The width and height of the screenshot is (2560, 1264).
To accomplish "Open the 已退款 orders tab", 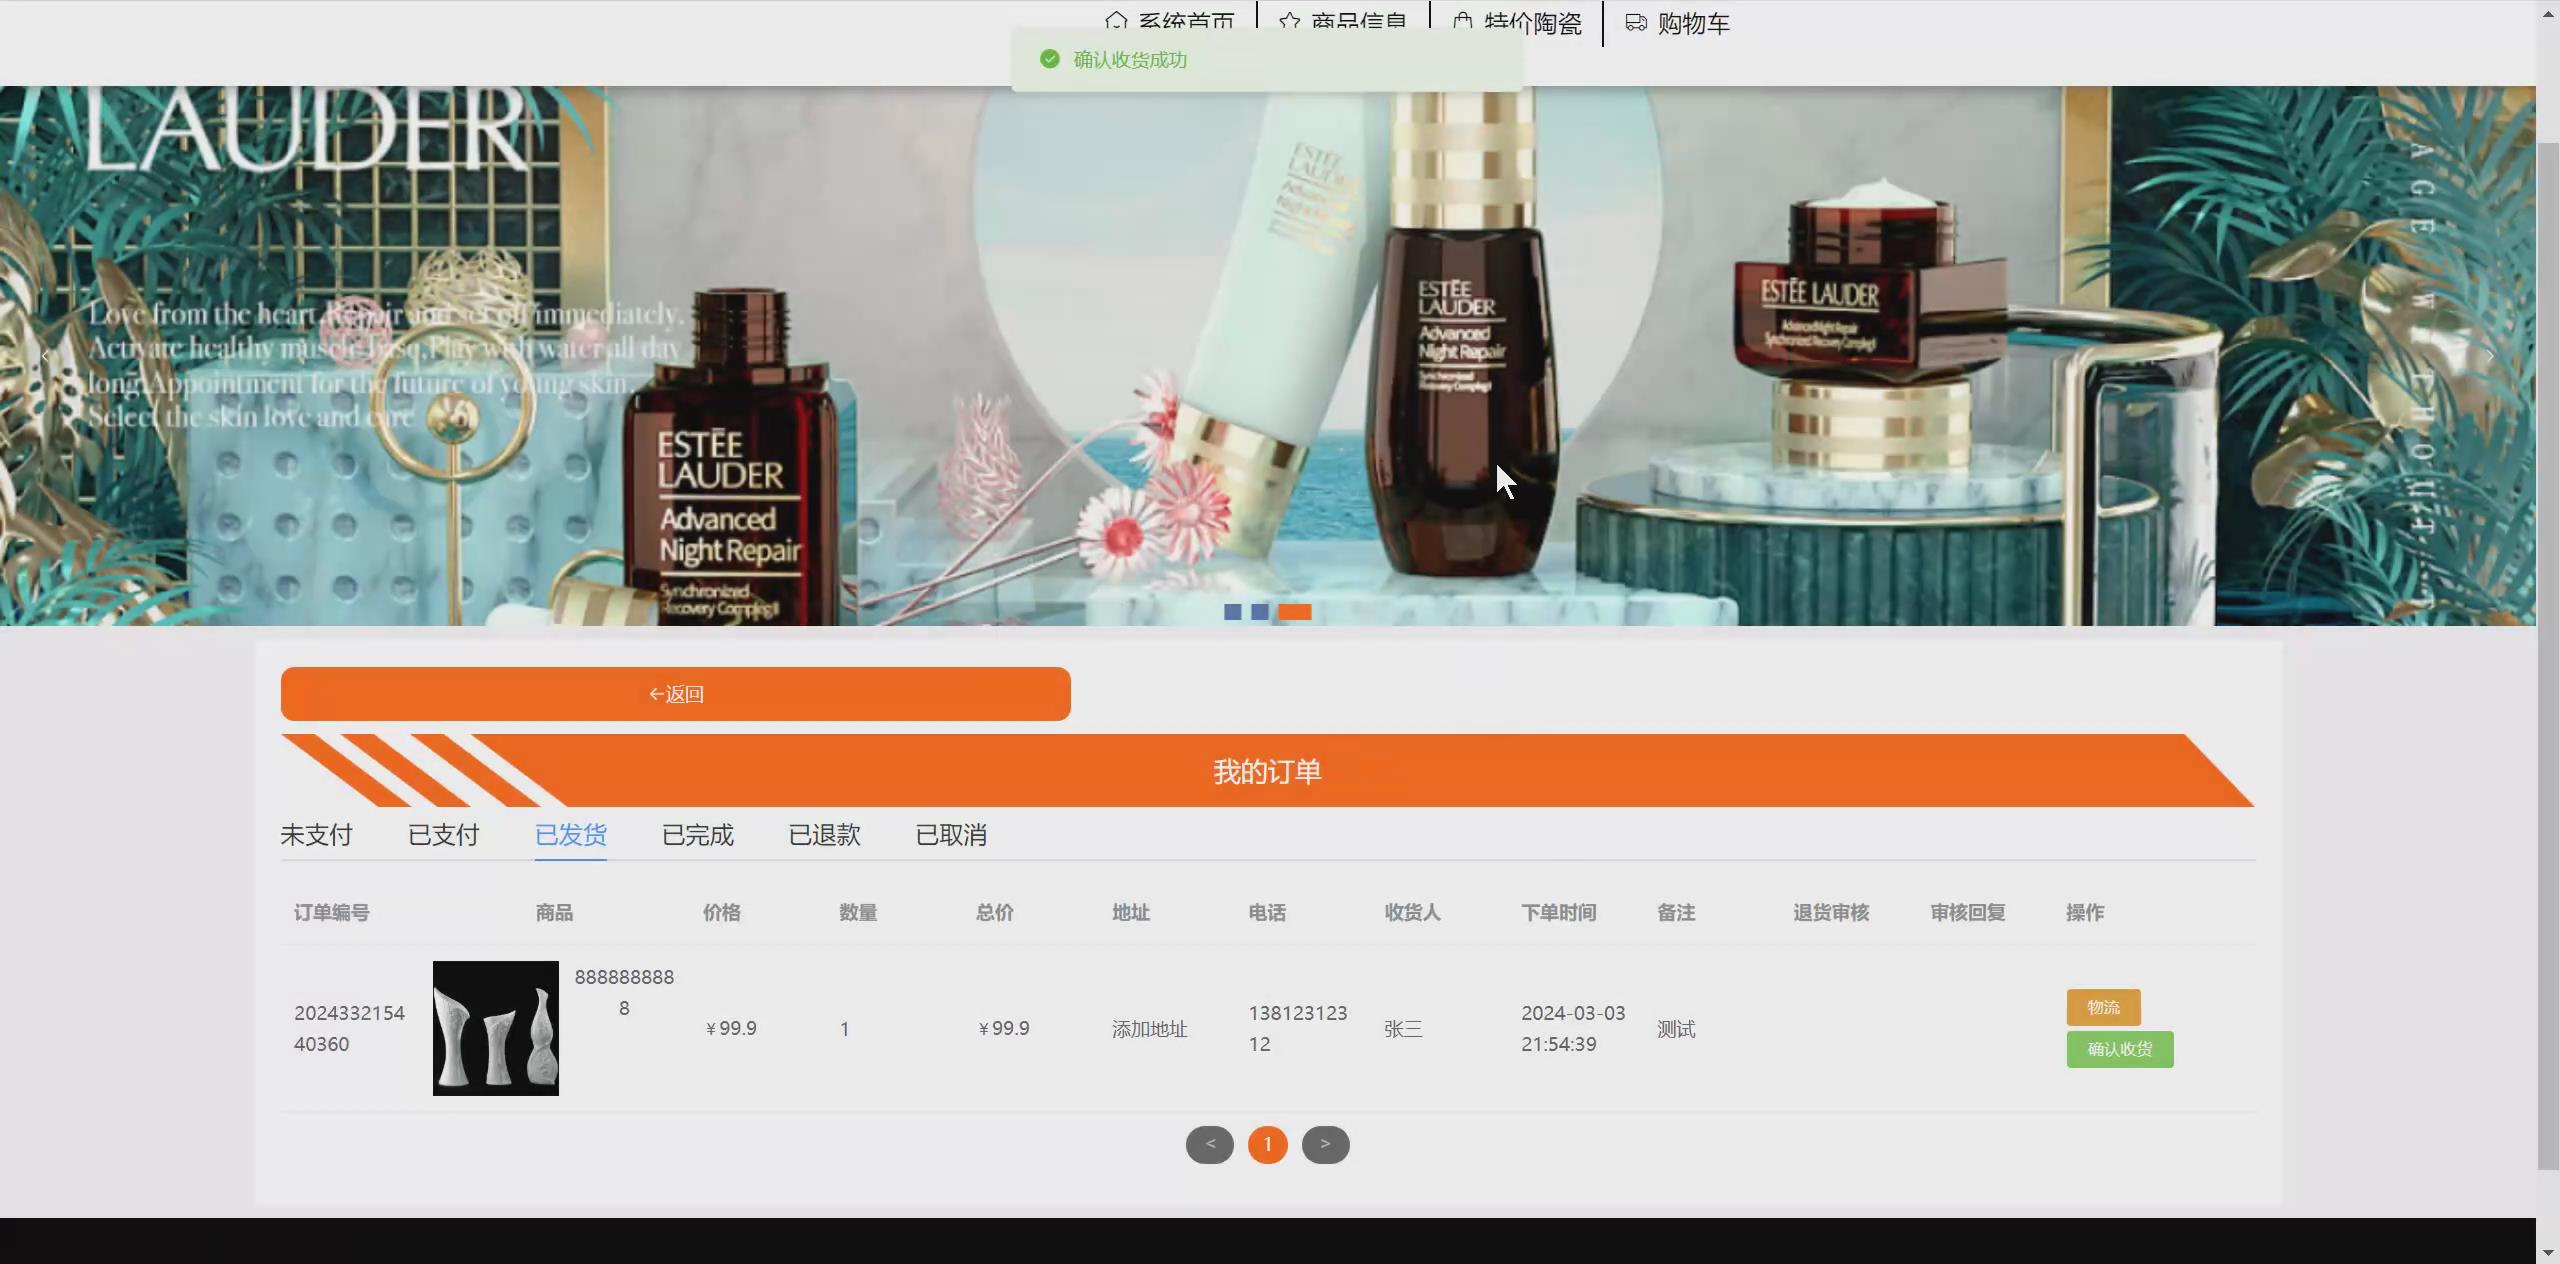I will click(x=824, y=835).
